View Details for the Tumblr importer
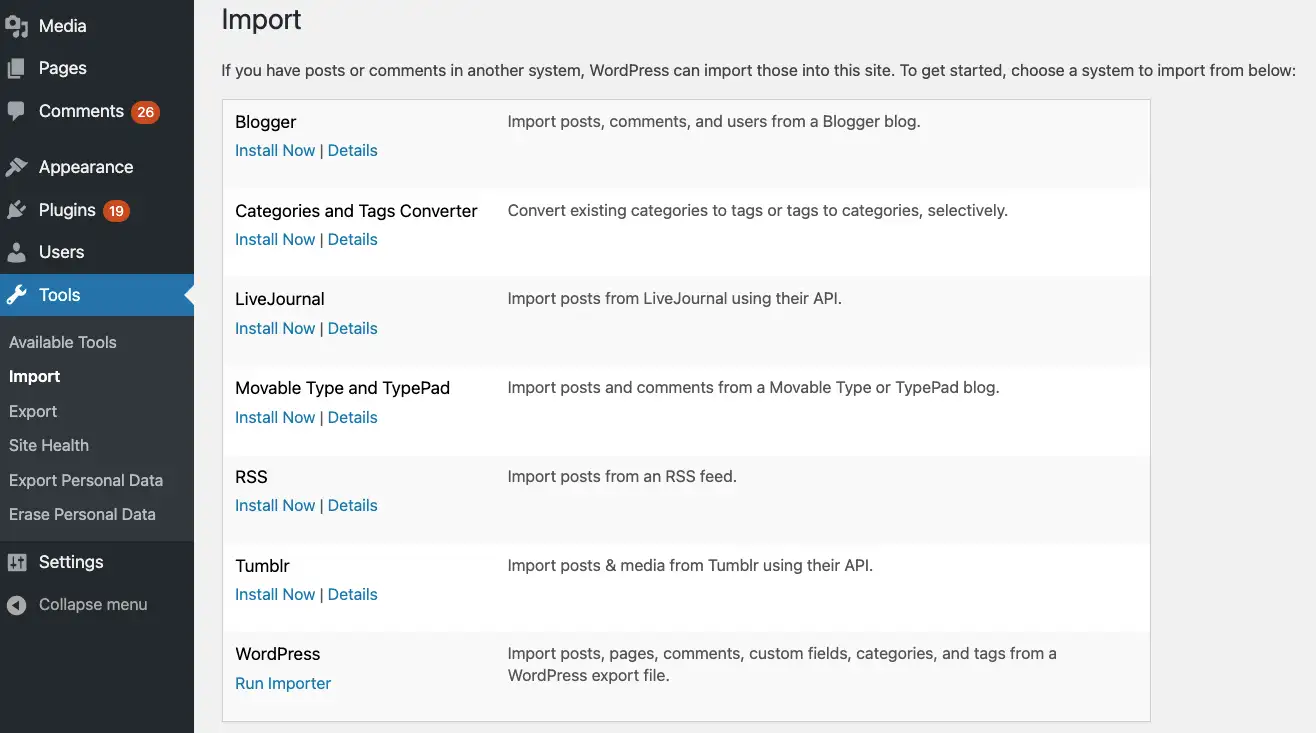 click(x=353, y=595)
